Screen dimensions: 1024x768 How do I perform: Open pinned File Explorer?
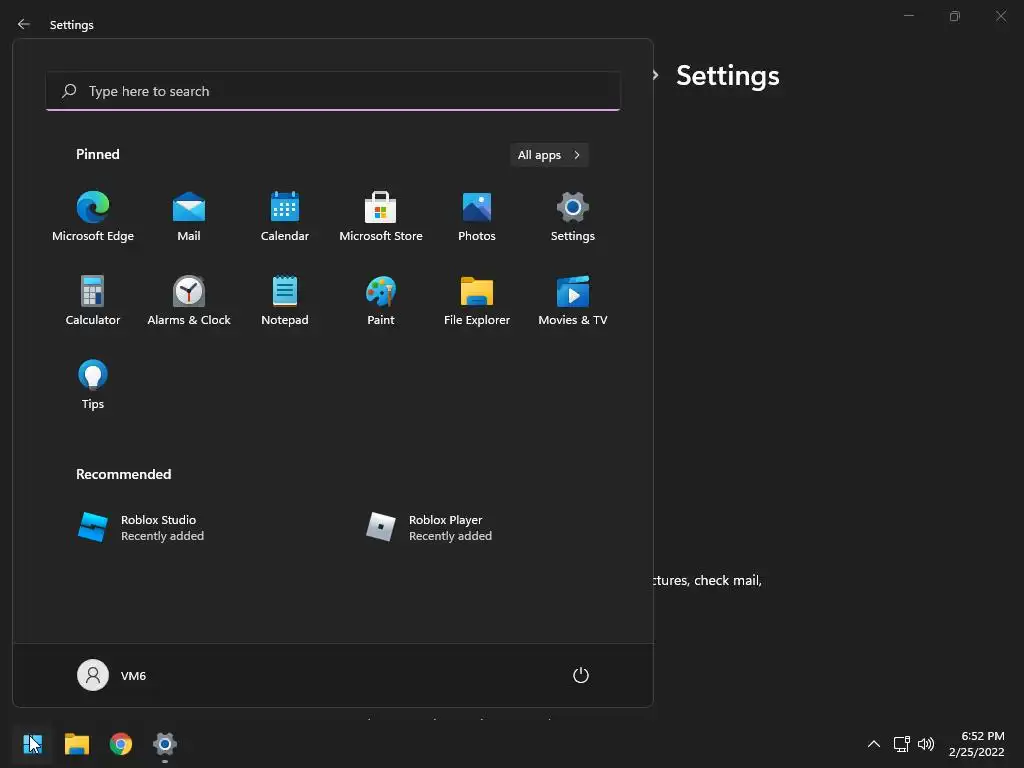(x=477, y=301)
